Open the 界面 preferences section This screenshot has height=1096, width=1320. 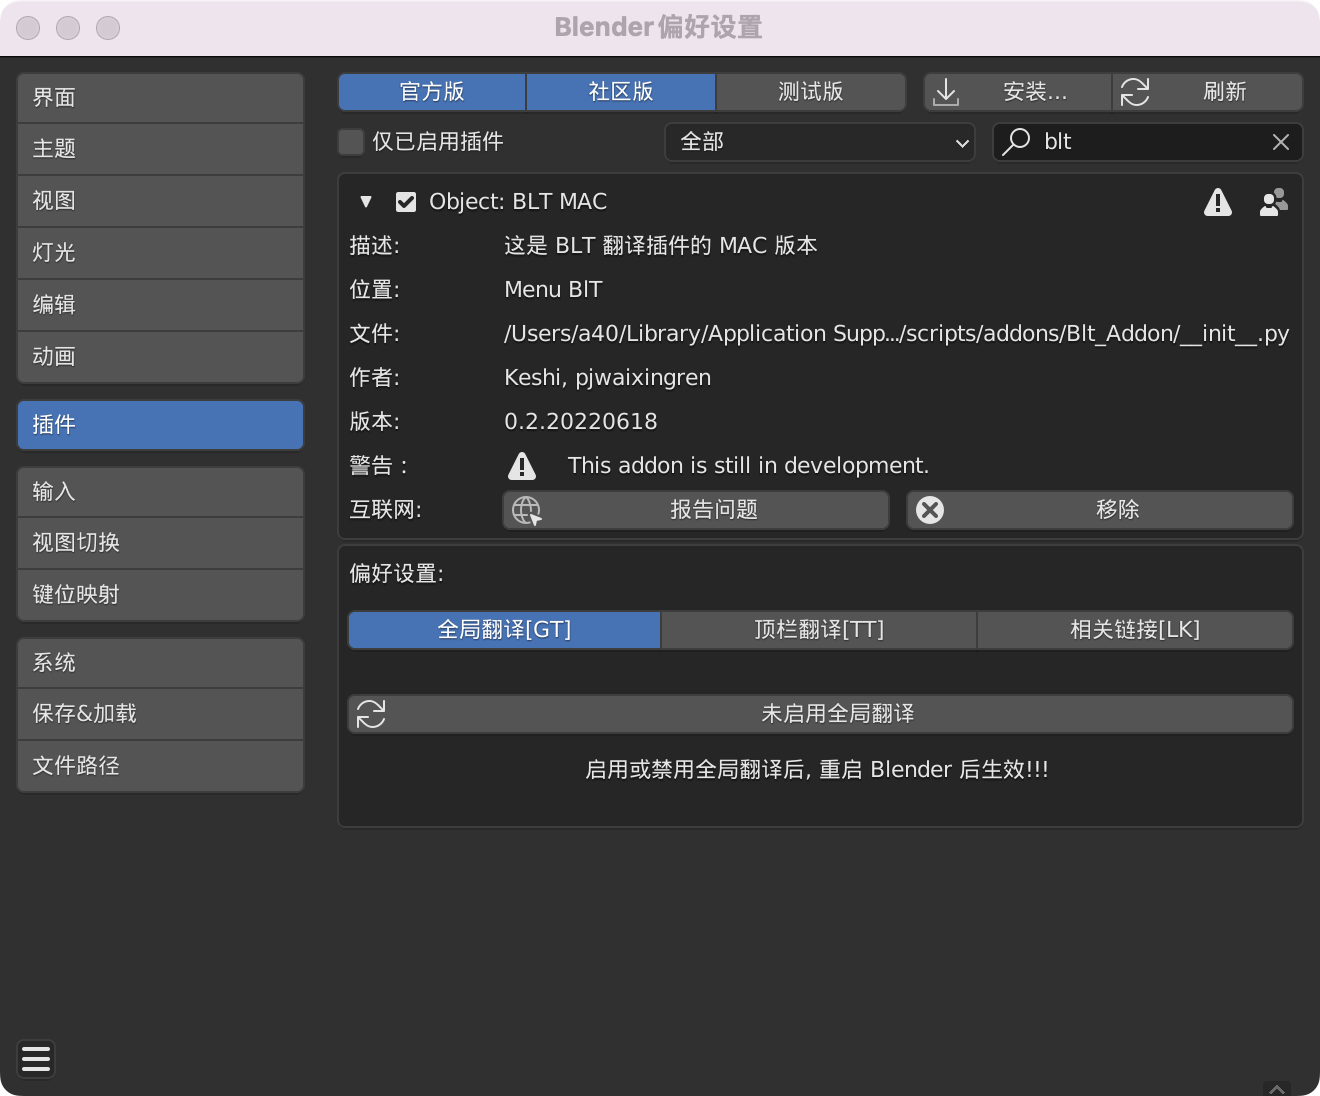pyautogui.click(x=160, y=98)
